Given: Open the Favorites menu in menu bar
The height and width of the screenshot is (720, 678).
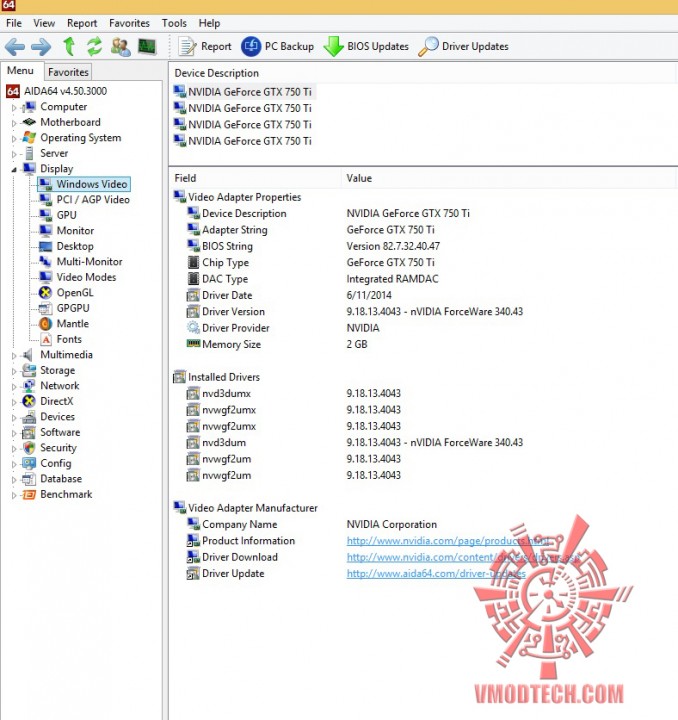Looking at the screenshot, I should (x=129, y=23).
